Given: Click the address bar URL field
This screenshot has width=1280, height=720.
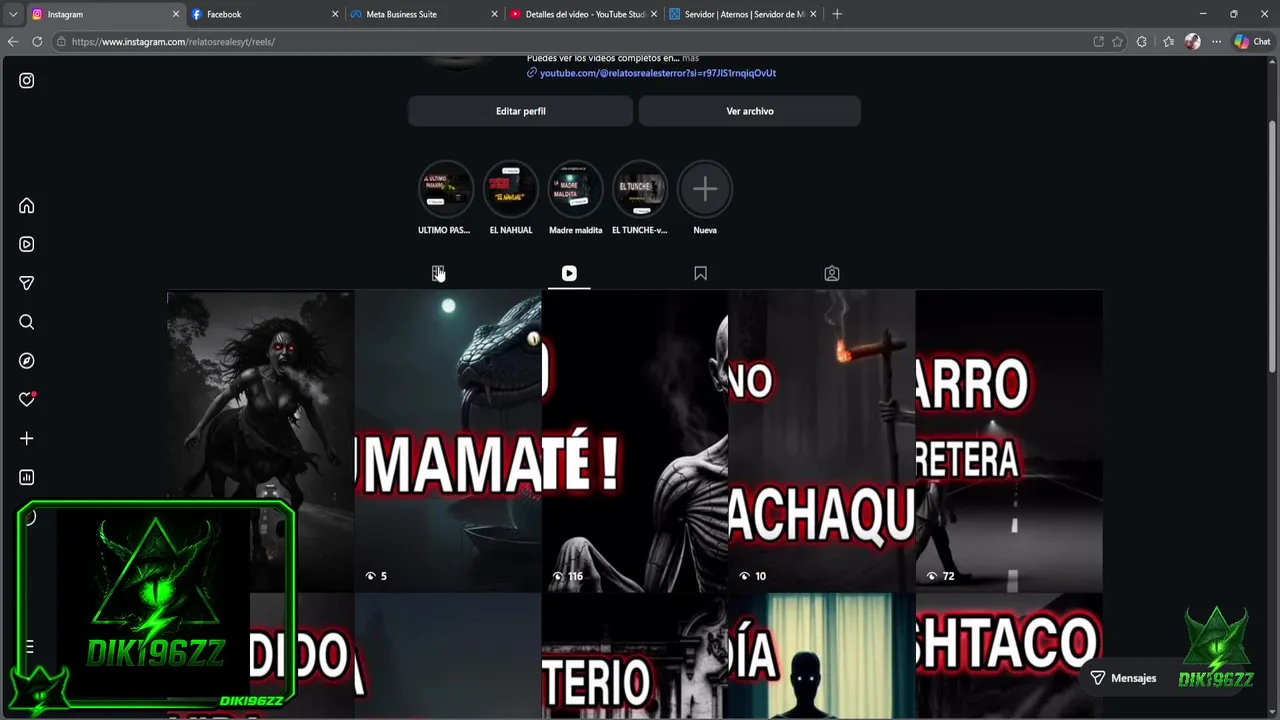Looking at the screenshot, I should pyautogui.click(x=570, y=42).
